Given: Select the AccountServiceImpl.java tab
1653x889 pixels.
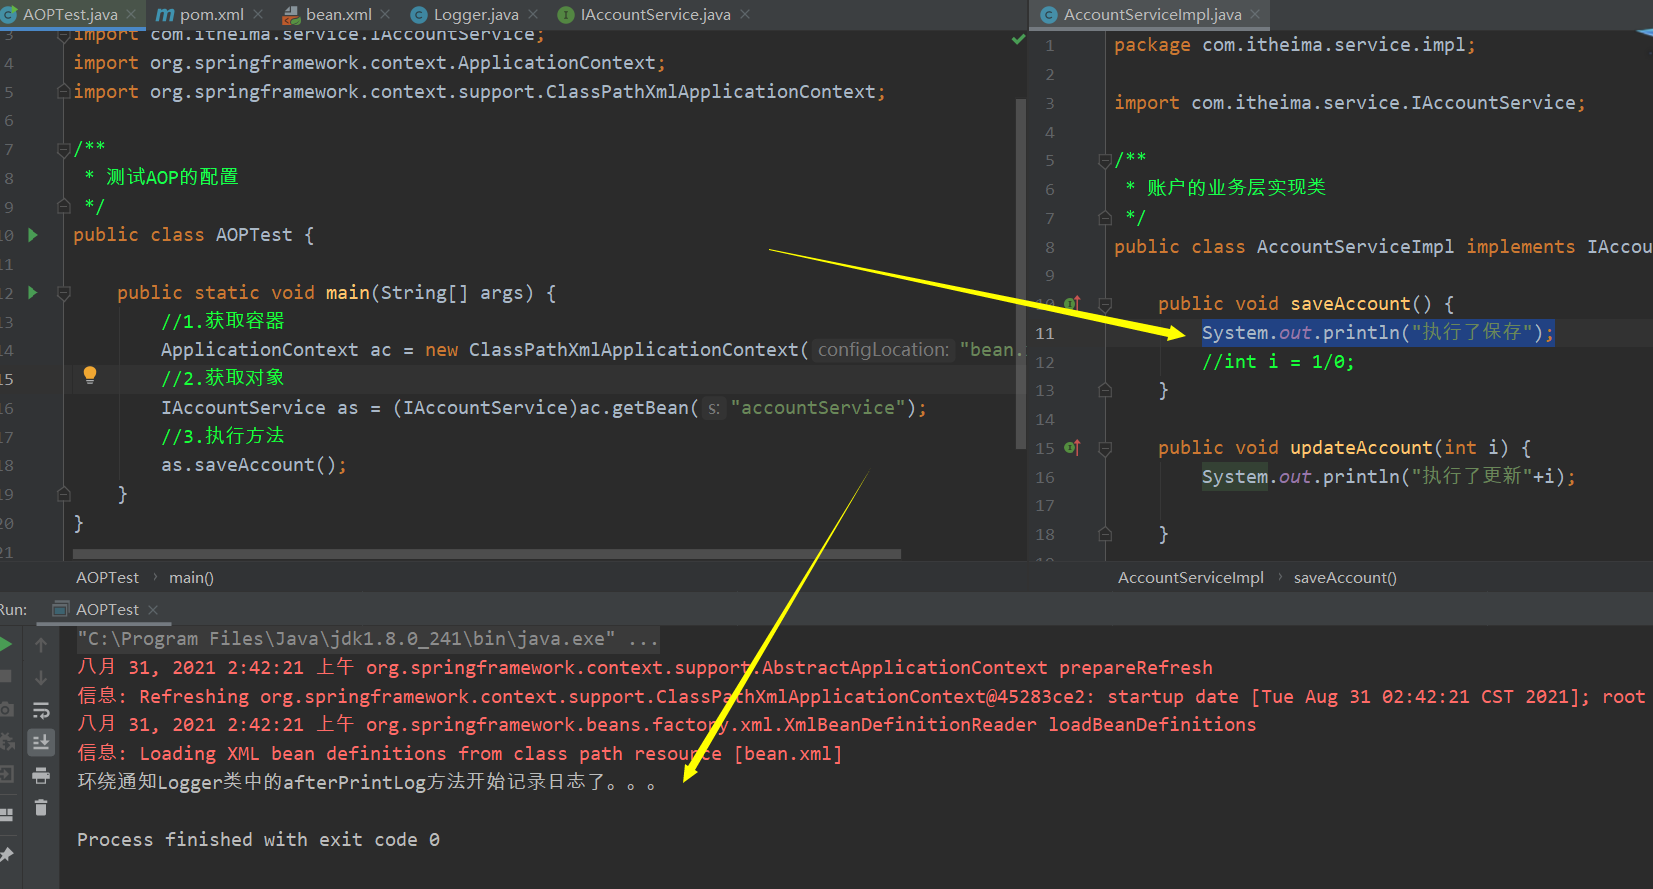Looking at the screenshot, I should 1152,14.
